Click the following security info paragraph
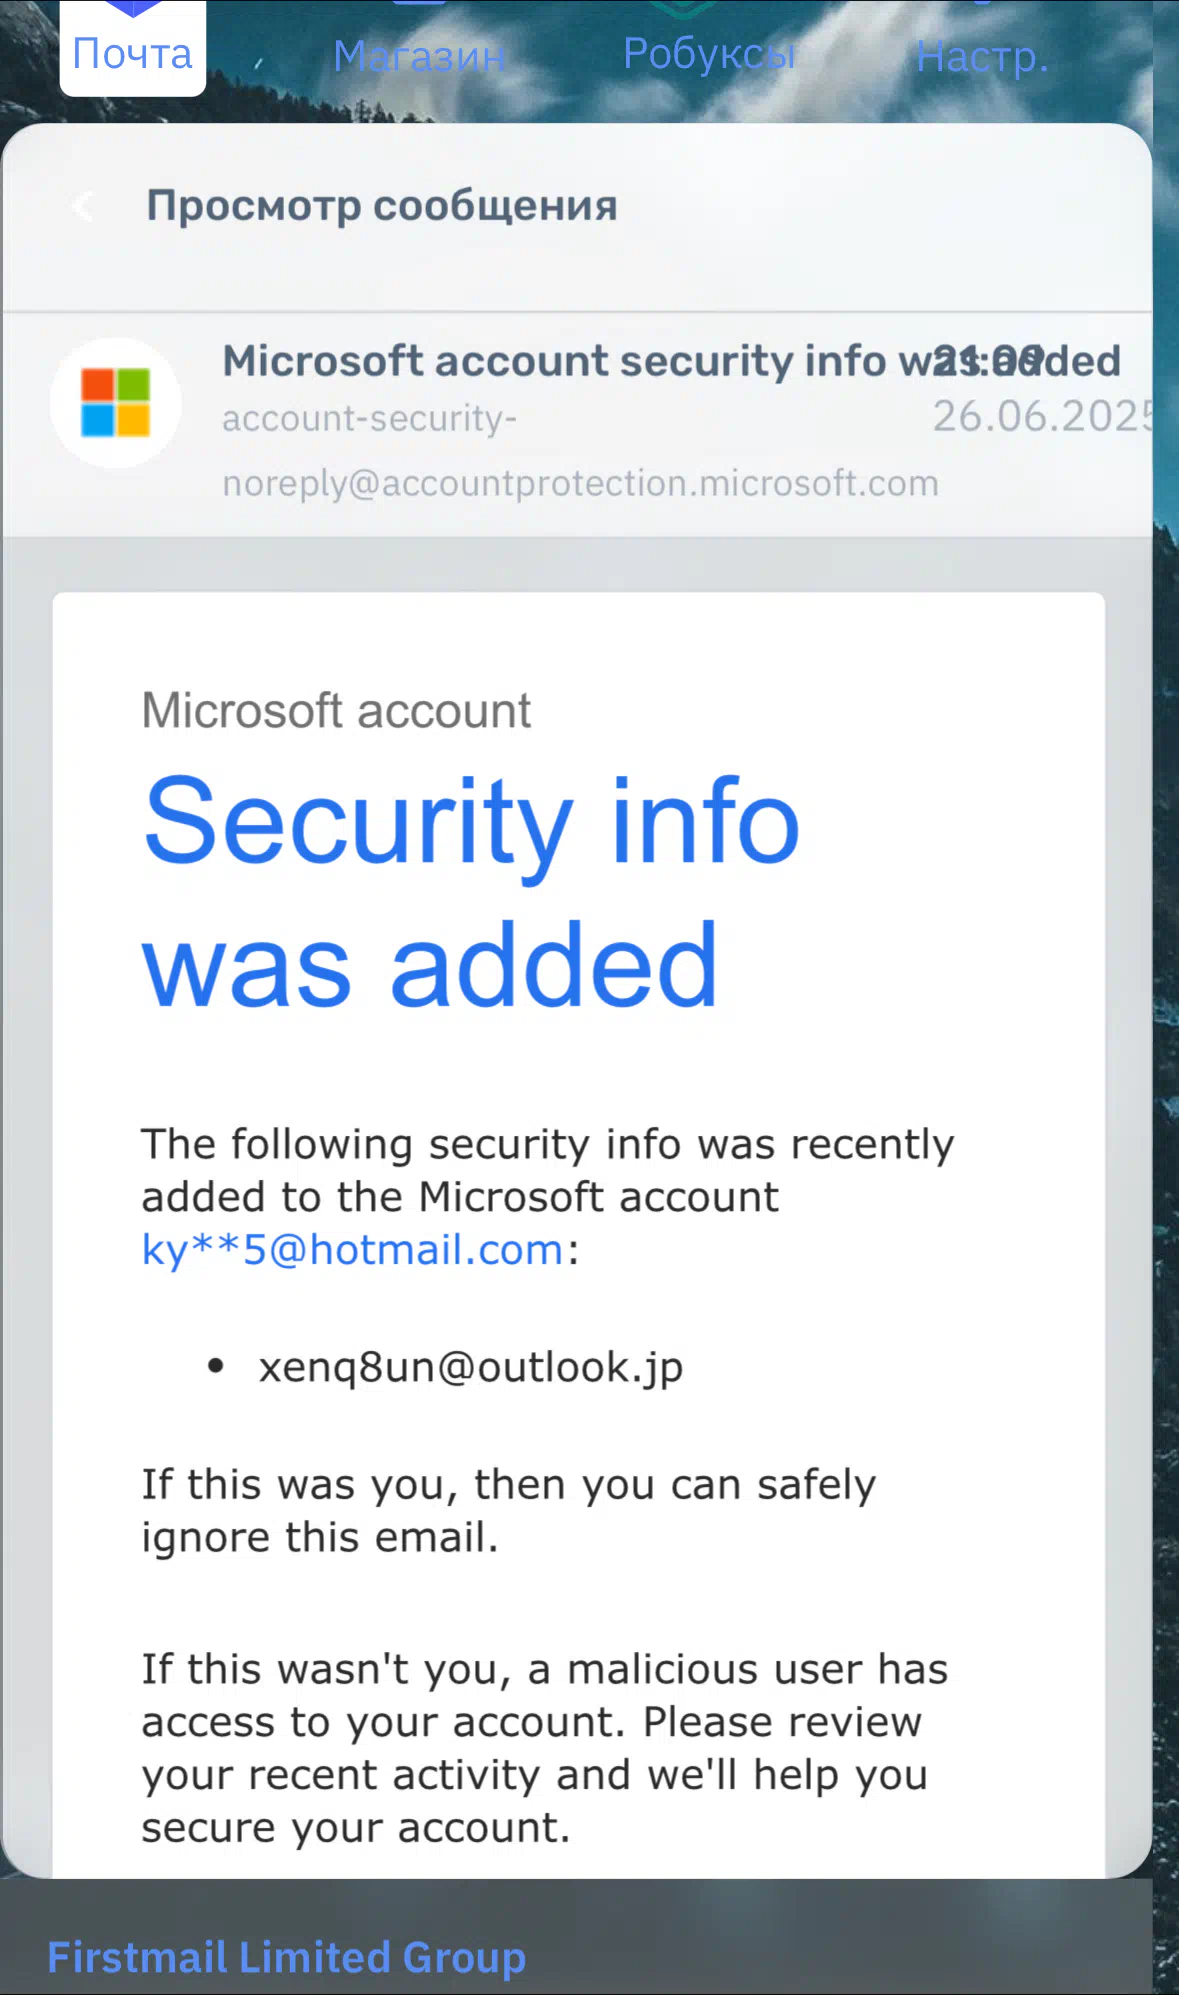Viewport: 1179px width, 1995px height. click(548, 1197)
